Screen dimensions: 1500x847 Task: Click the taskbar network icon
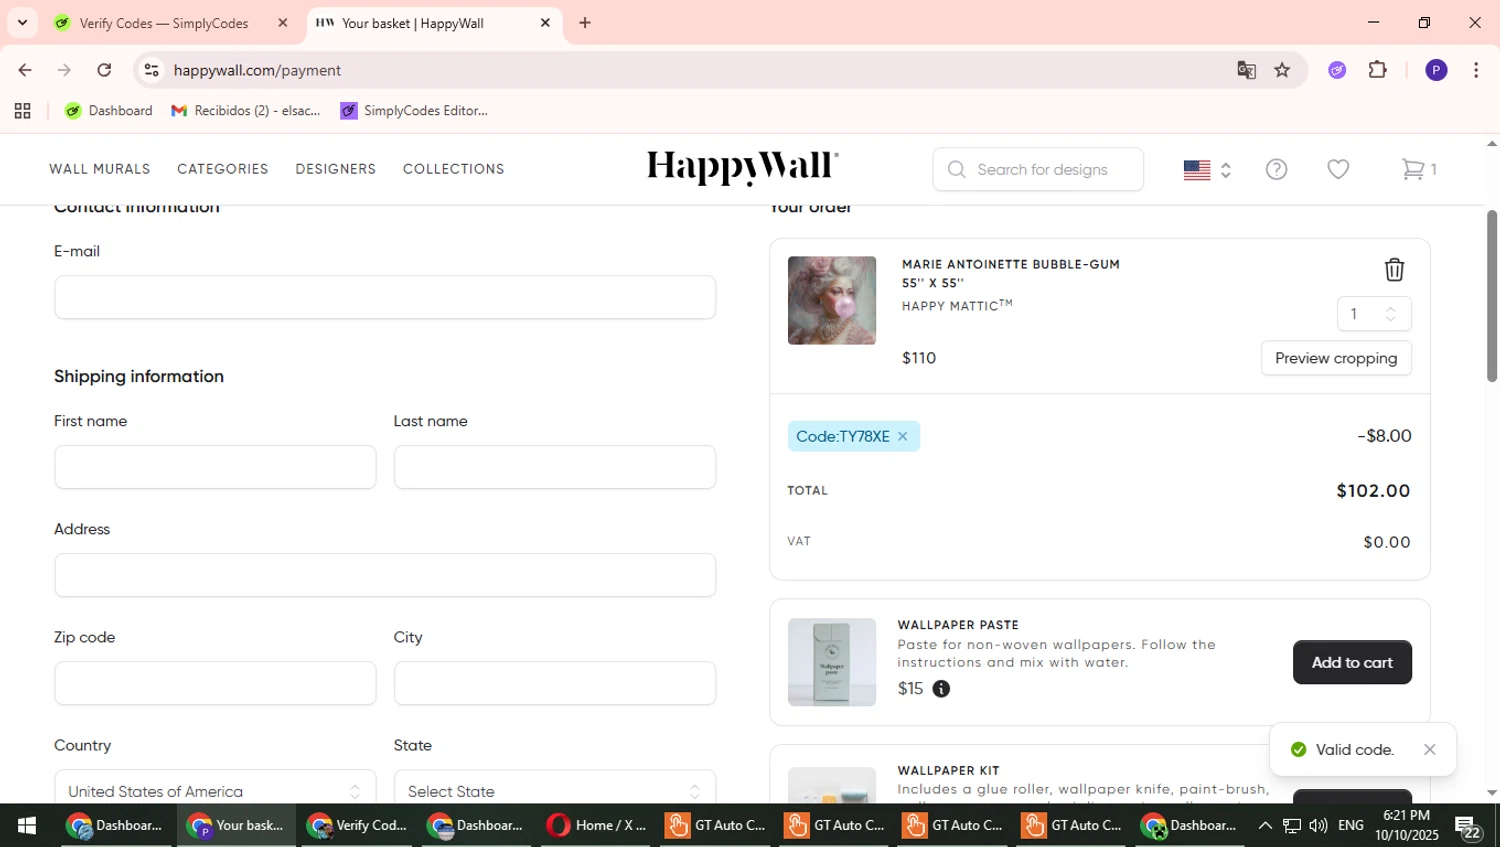(x=1292, y=826)
